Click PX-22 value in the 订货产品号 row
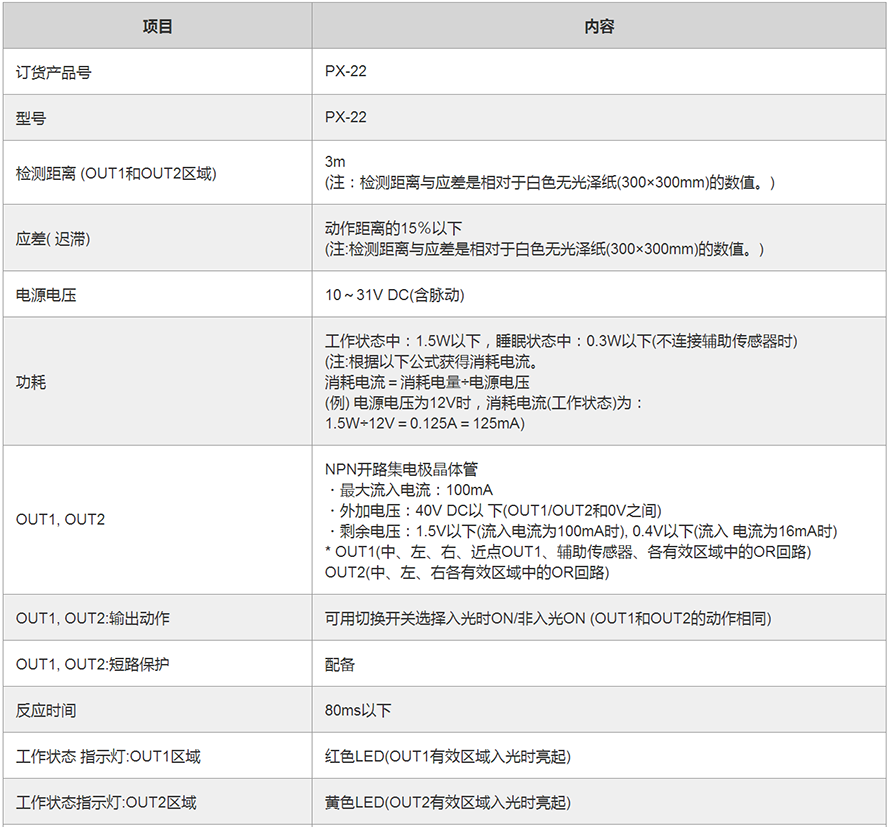This screenshot has width=890, height=827. coord(346,72)
